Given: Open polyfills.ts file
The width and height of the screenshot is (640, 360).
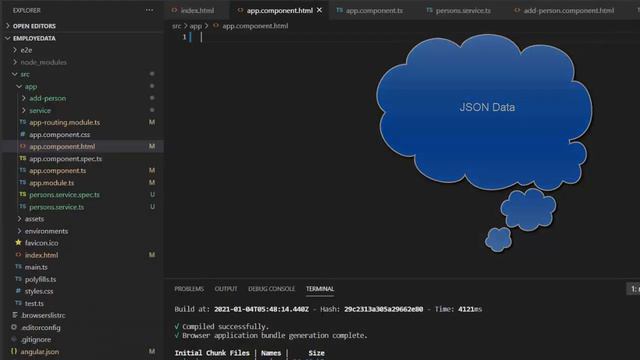Looking at the screenshot, I should pos(40,279).
